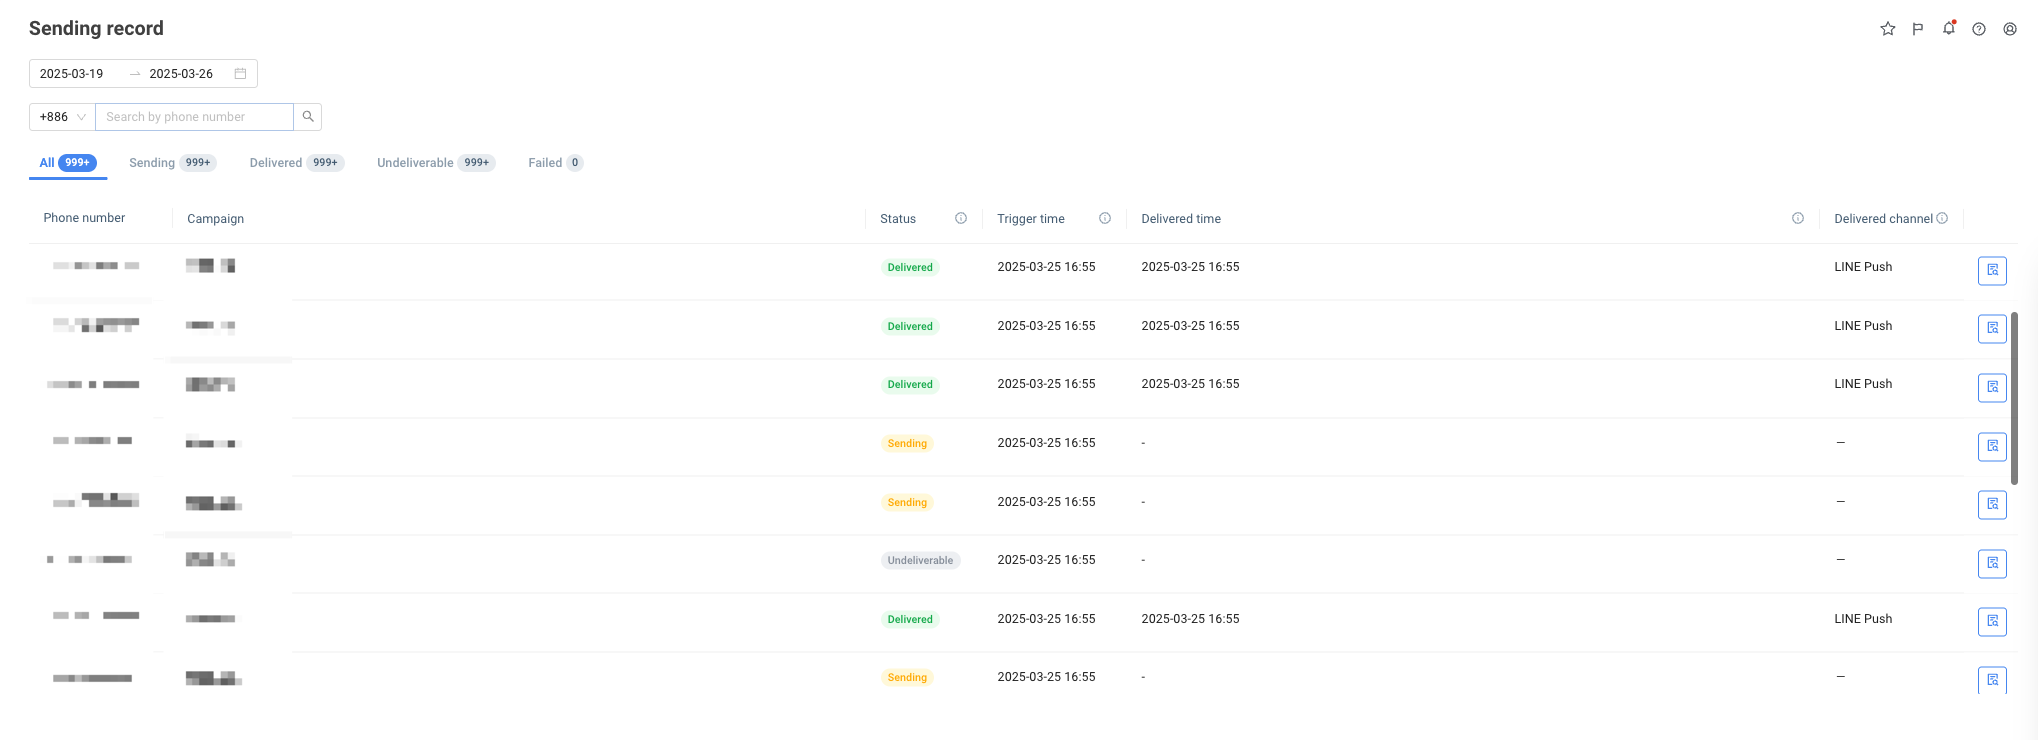
Task: Open the help question mark icon
Action: (x=1979, y=29)
